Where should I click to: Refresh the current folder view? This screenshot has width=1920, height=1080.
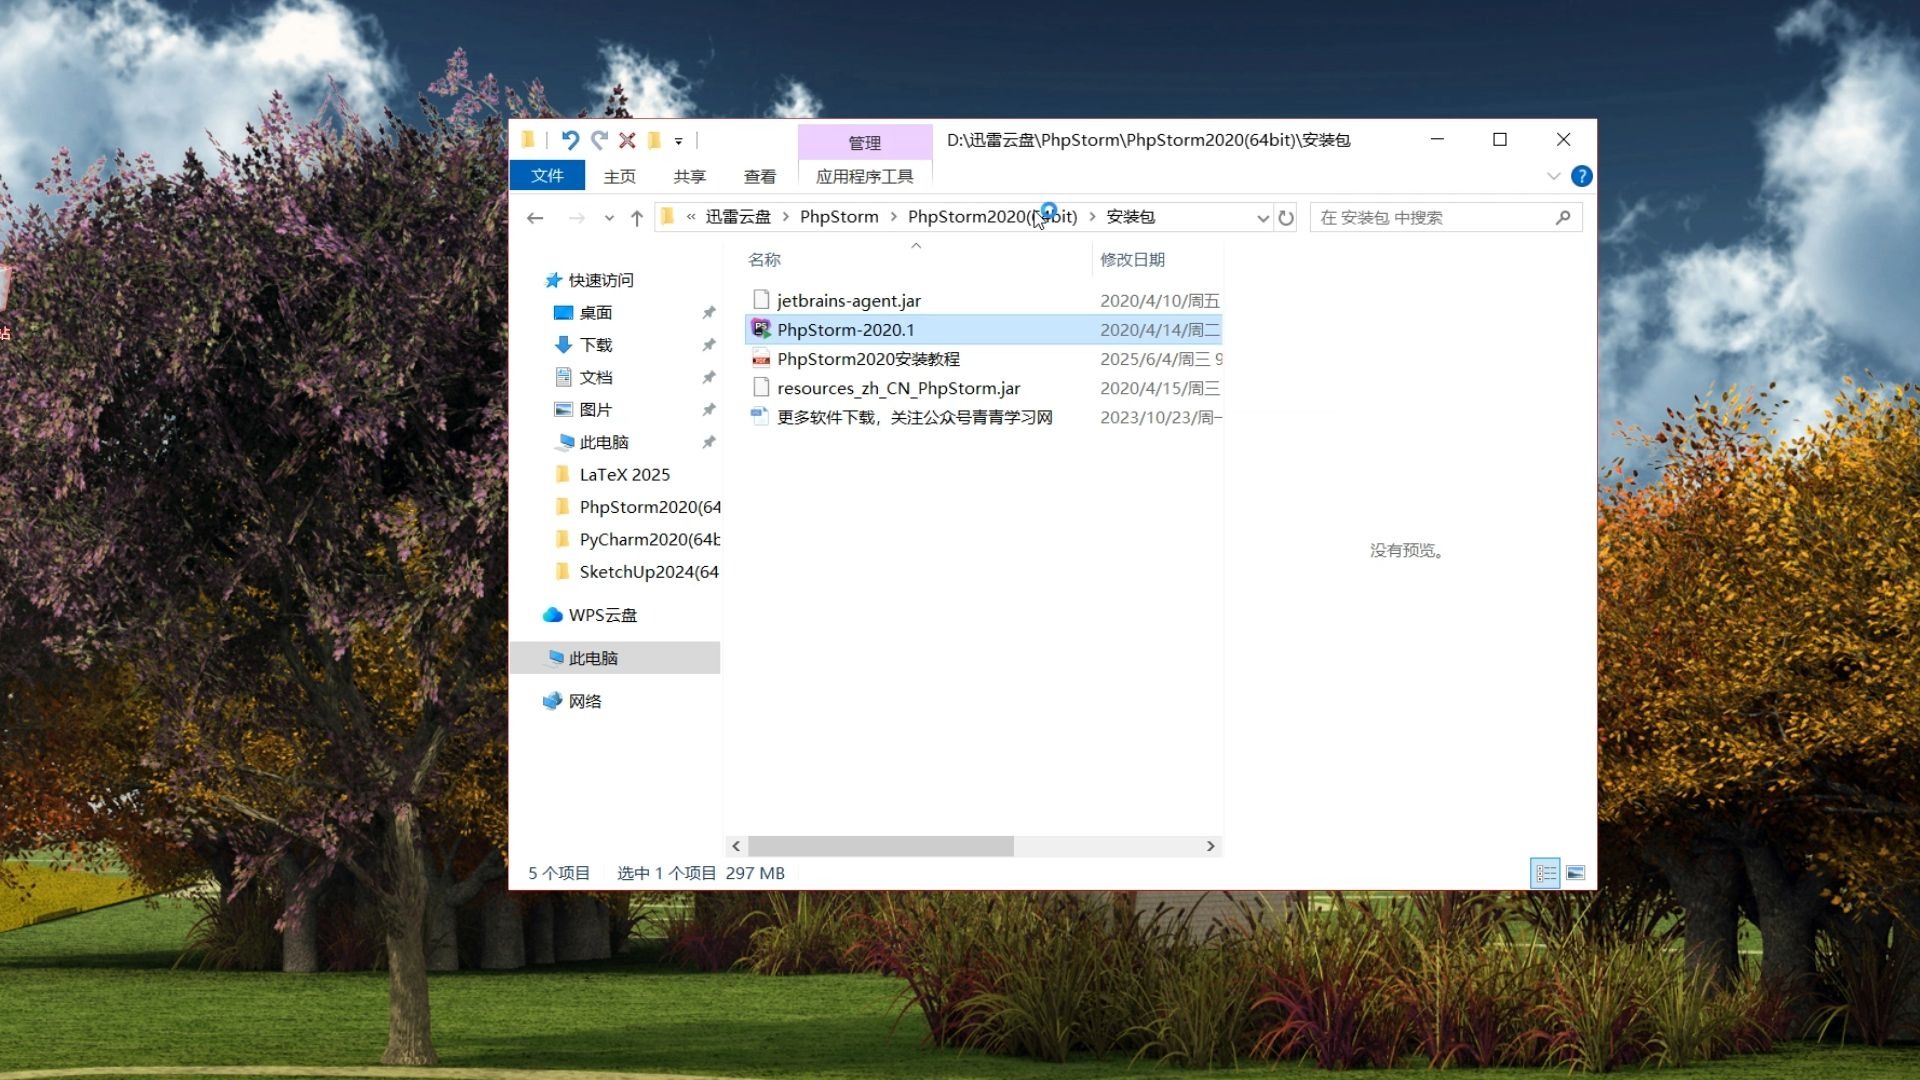point(1286,218)
